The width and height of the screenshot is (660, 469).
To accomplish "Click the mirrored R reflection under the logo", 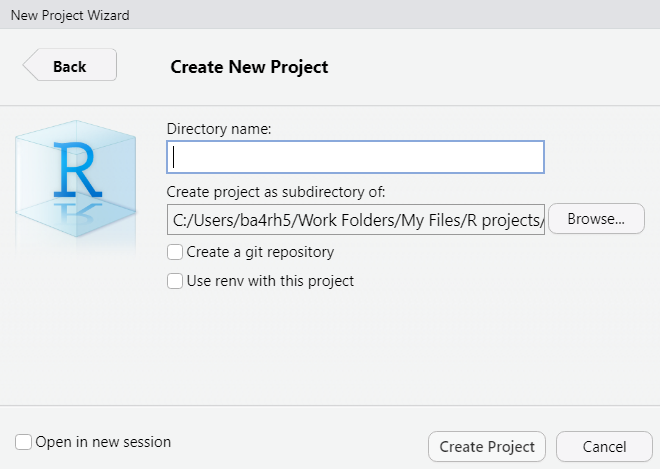I will click(77, 213).
